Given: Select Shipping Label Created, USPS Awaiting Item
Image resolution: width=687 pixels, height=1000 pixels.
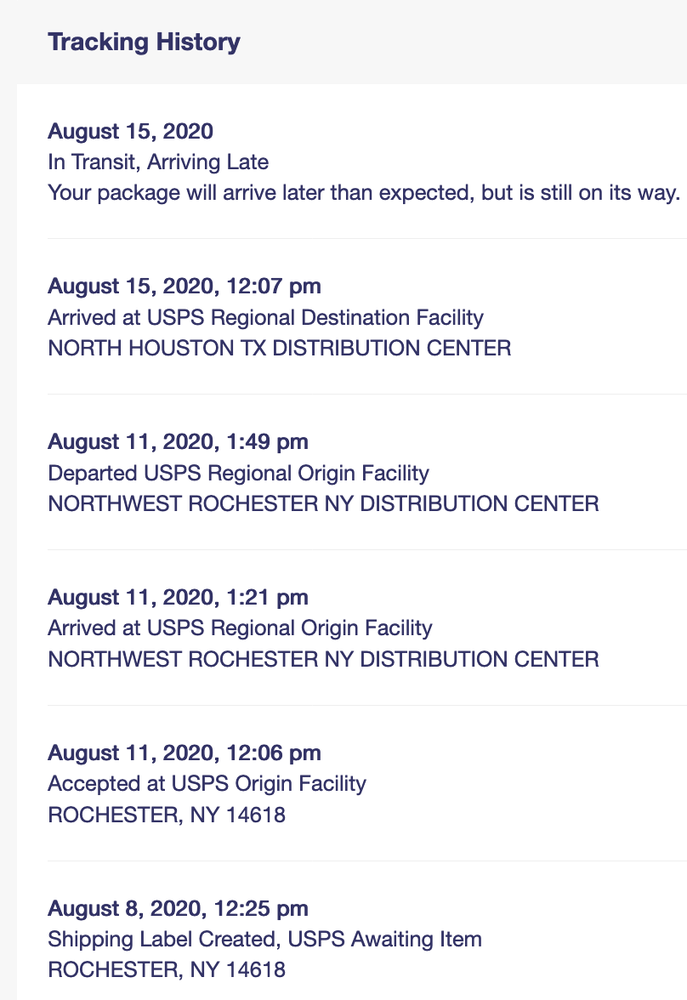Looking at the screenshot, I should 265,939.
